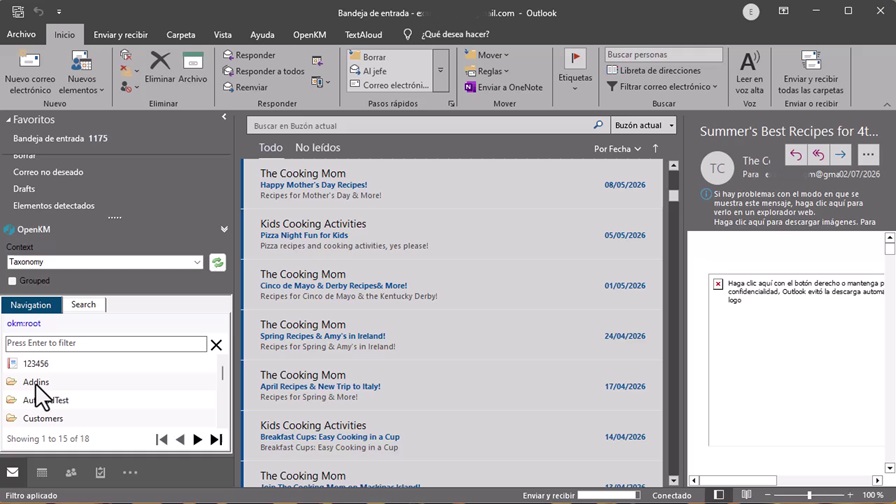Open the Customers folder

pyautogui.click(x=43, y=418)
